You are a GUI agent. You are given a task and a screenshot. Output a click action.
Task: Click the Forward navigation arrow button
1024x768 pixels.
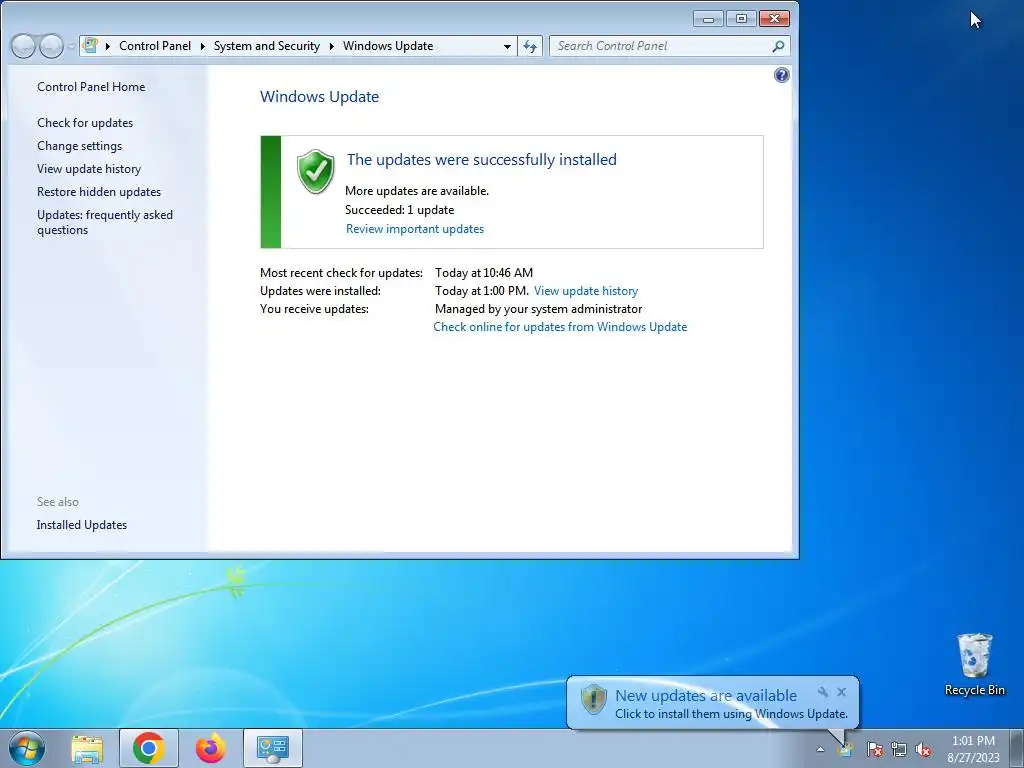pyautogui.click(x=51, y=46)
